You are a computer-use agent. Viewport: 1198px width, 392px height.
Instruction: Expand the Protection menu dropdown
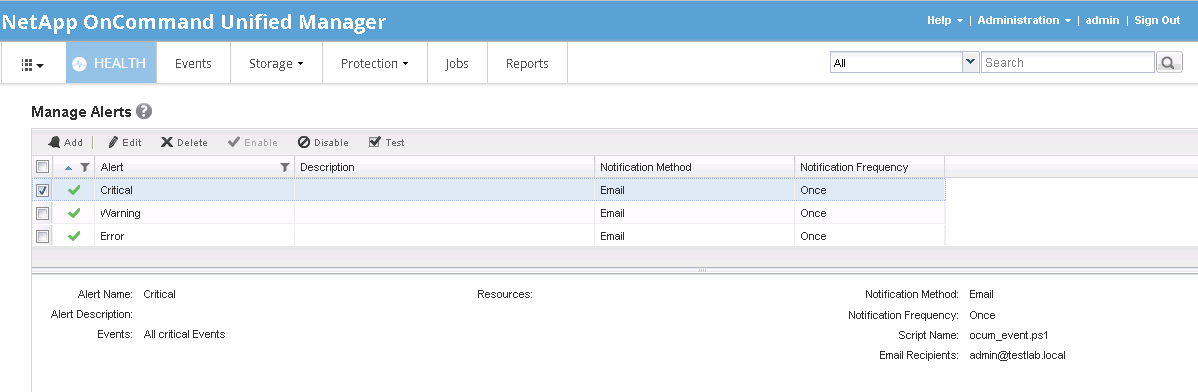point(374,63)
